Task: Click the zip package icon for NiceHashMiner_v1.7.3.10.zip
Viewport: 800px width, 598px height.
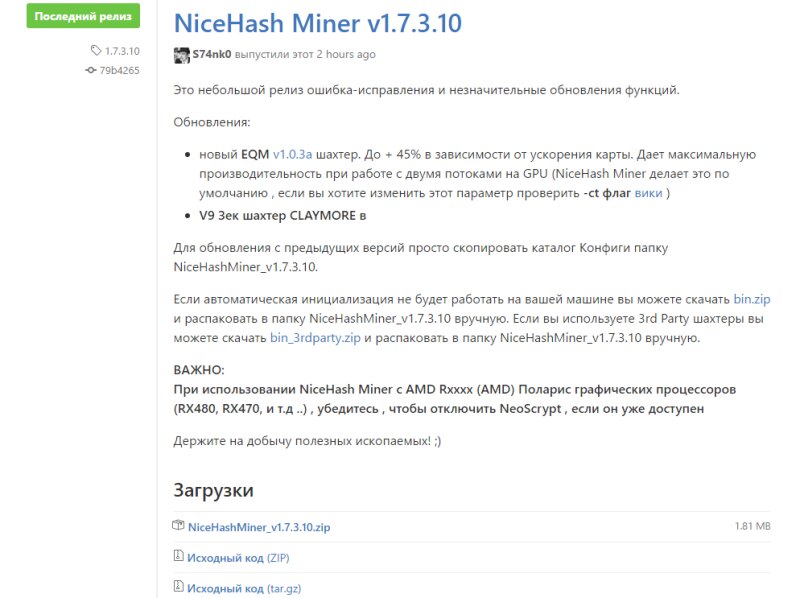Action: tap(179, 525)
